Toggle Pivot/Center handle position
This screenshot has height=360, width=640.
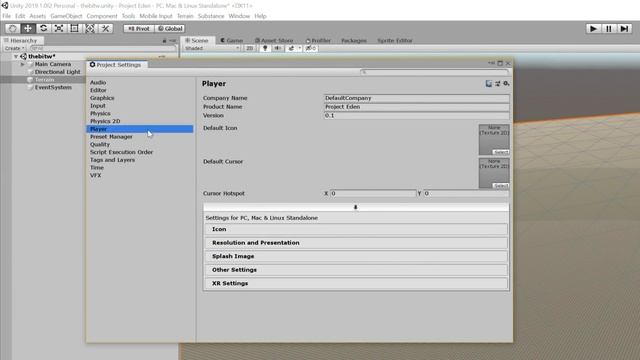click(x=139, y=29)
